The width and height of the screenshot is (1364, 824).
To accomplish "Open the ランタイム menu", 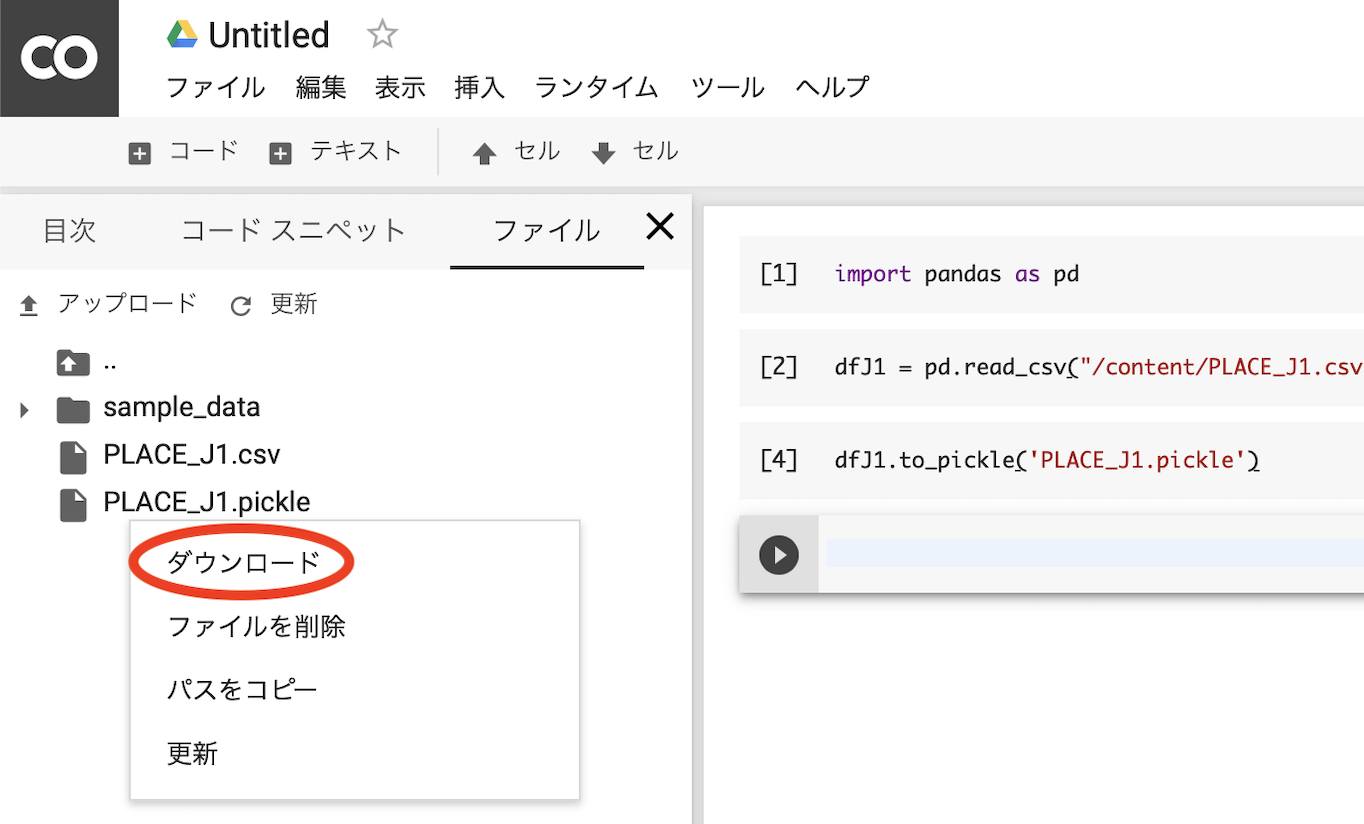I will coord(596,87).
